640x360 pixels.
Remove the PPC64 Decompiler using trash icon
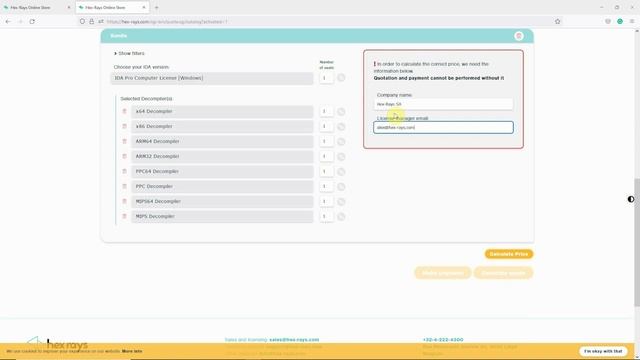coord(124,171)
